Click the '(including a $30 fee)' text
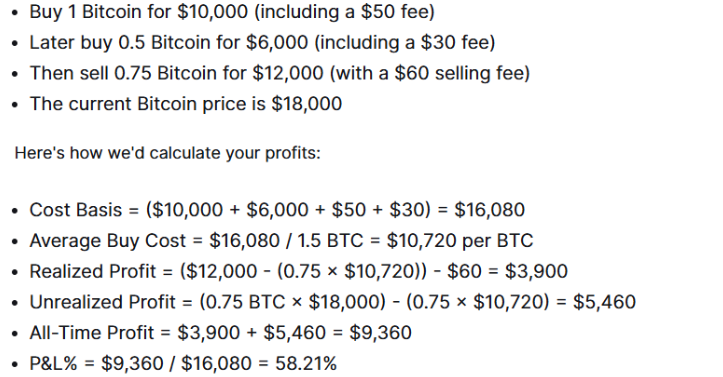Viewport: 723px width, 377px height. click(404, 42)
